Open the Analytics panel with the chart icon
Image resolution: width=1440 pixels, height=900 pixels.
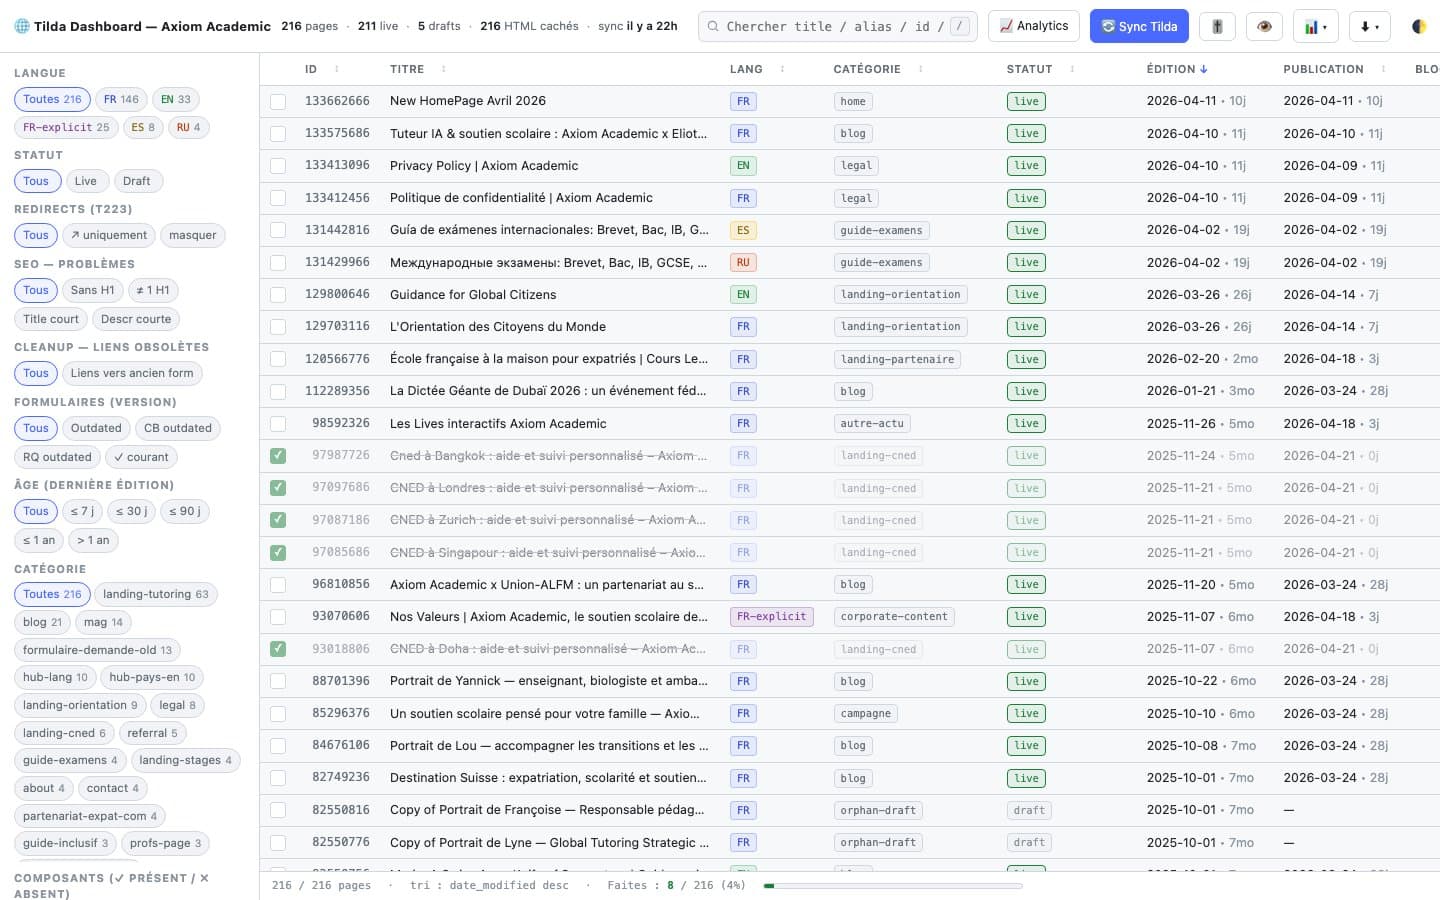pos(1034,26)
